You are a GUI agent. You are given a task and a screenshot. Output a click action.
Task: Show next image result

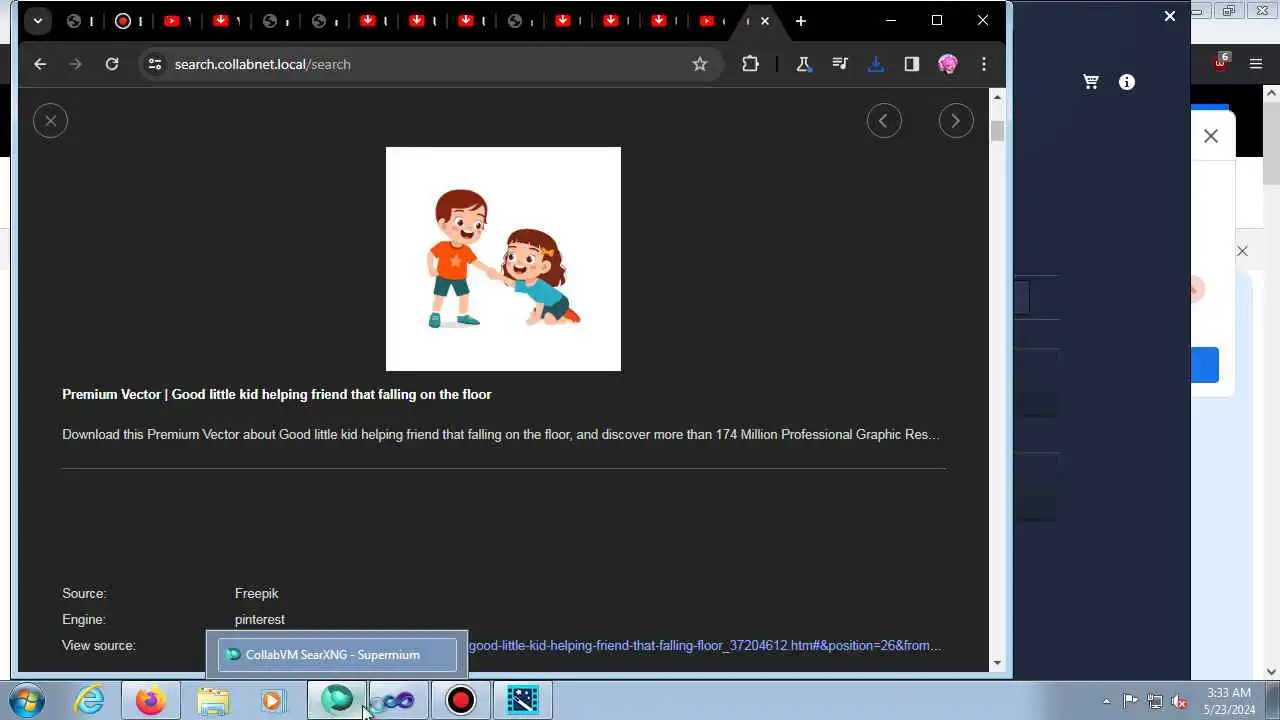point(956,121)
